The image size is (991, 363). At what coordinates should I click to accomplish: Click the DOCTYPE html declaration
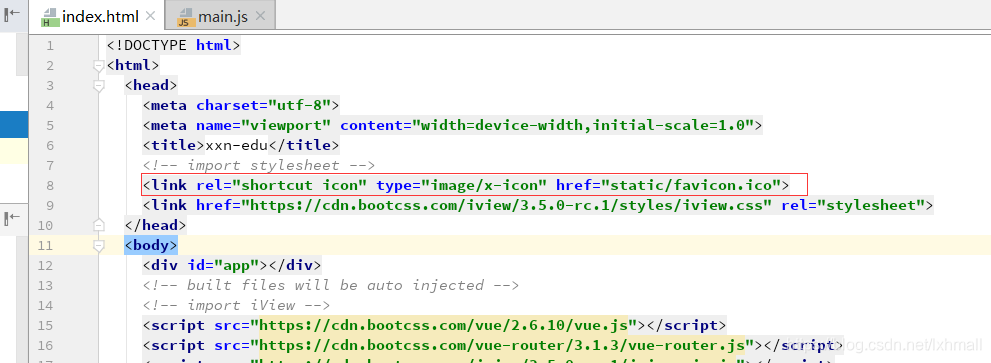tap(174, 46)
